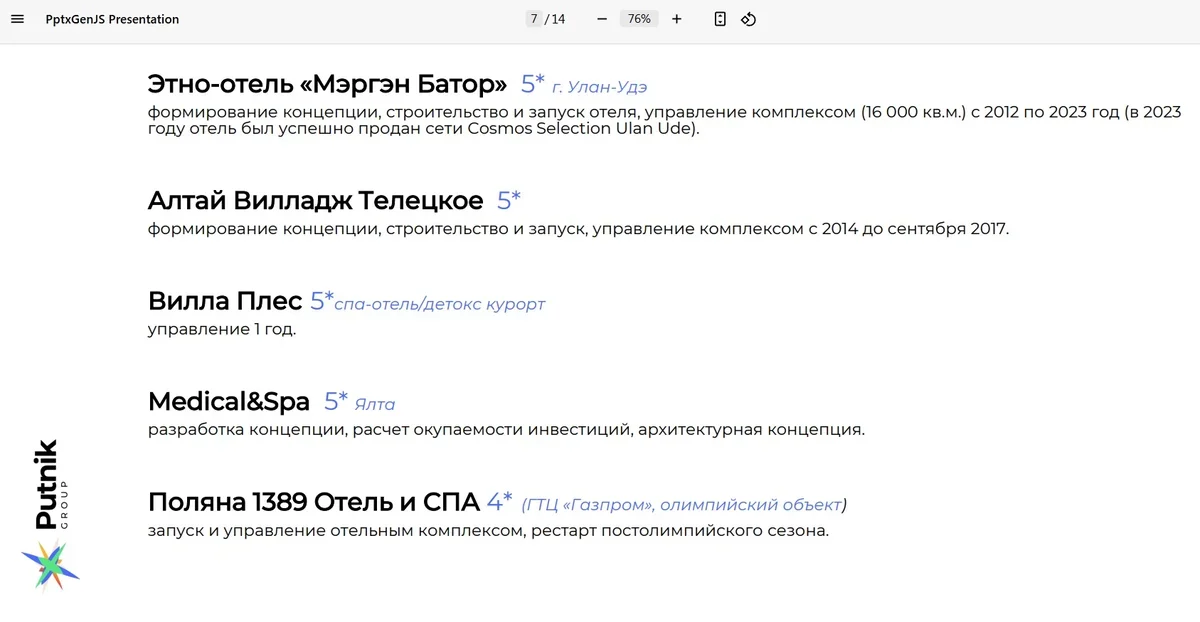
Task: Open the sidebar hamburger menu
Action: 17,19
